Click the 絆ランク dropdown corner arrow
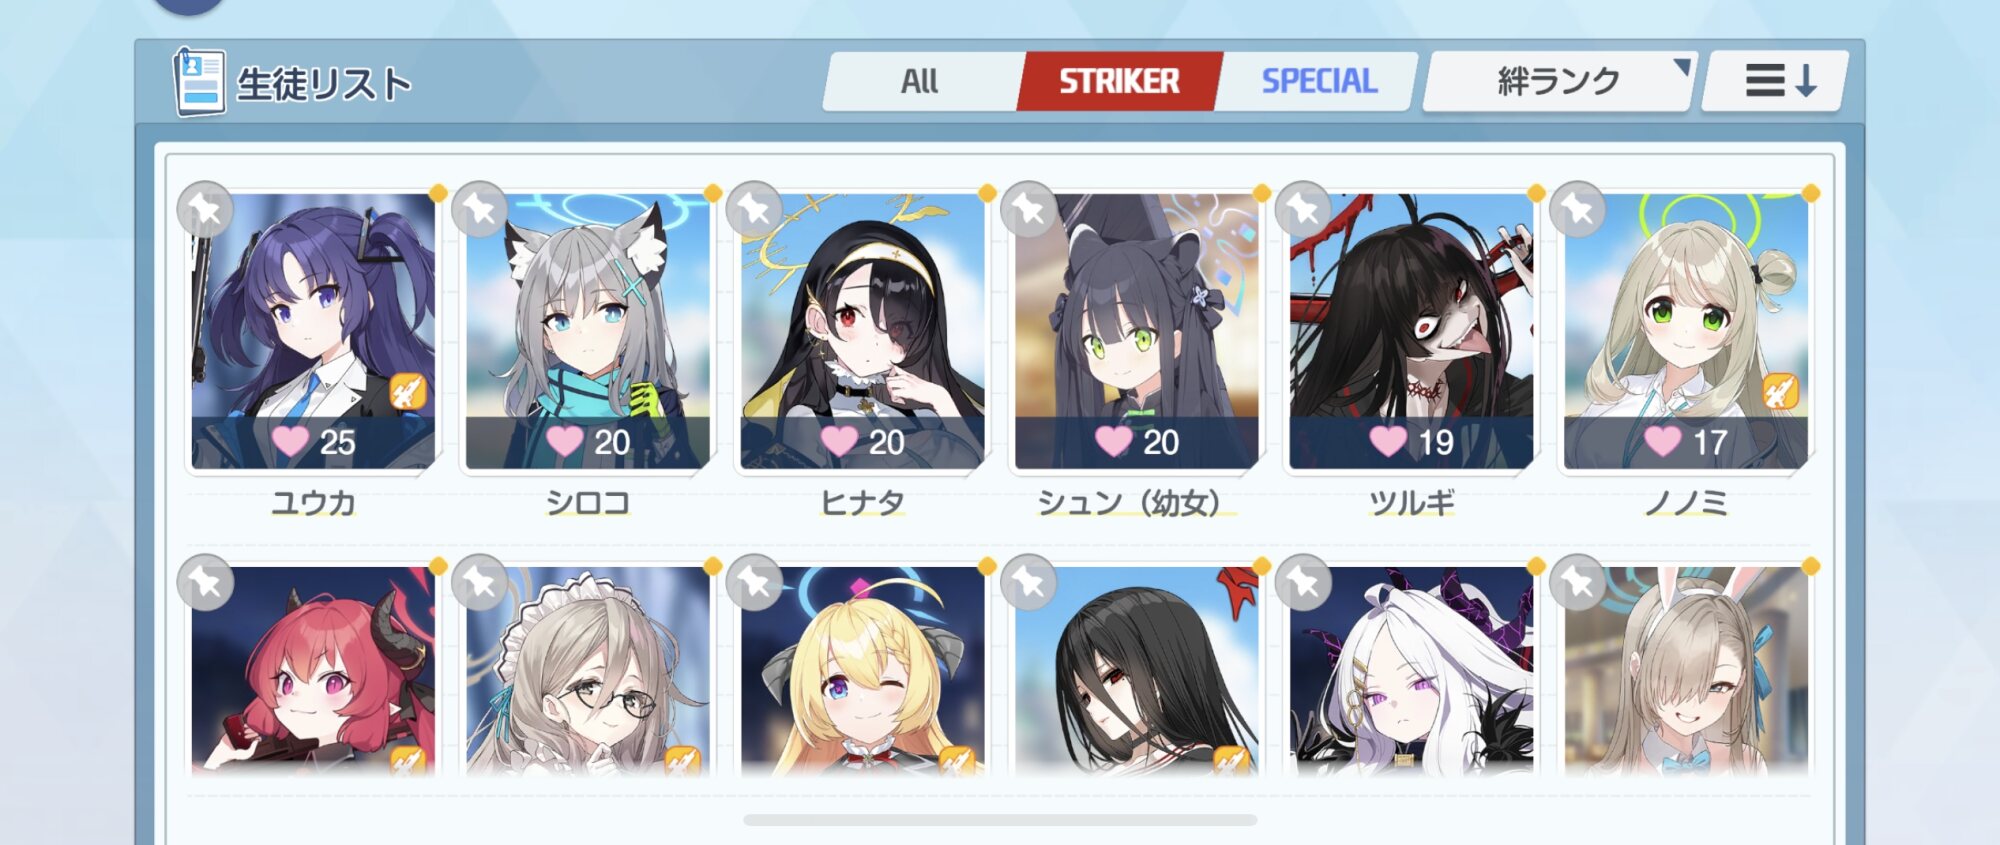Screen dimensions: 2000x845 [1683, 67]
